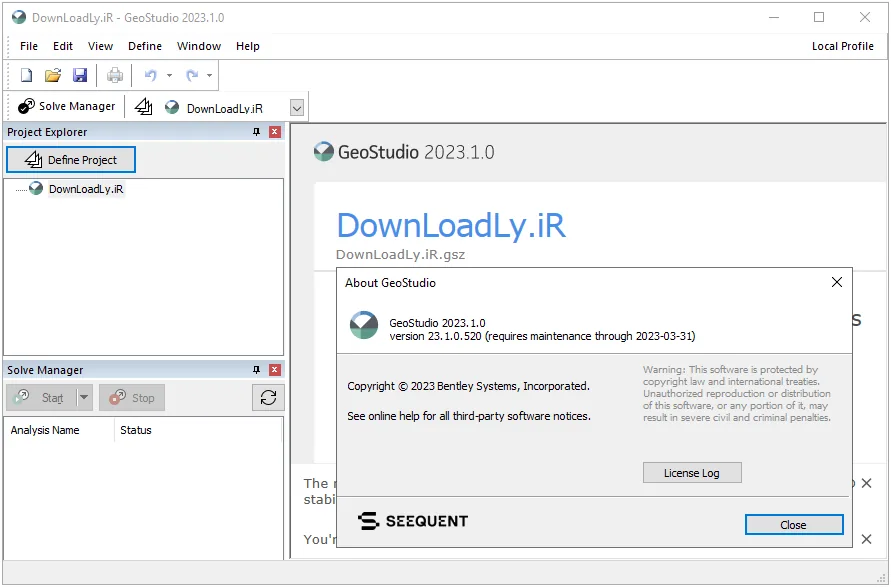Open the Define menu

[x=145, y=46]
